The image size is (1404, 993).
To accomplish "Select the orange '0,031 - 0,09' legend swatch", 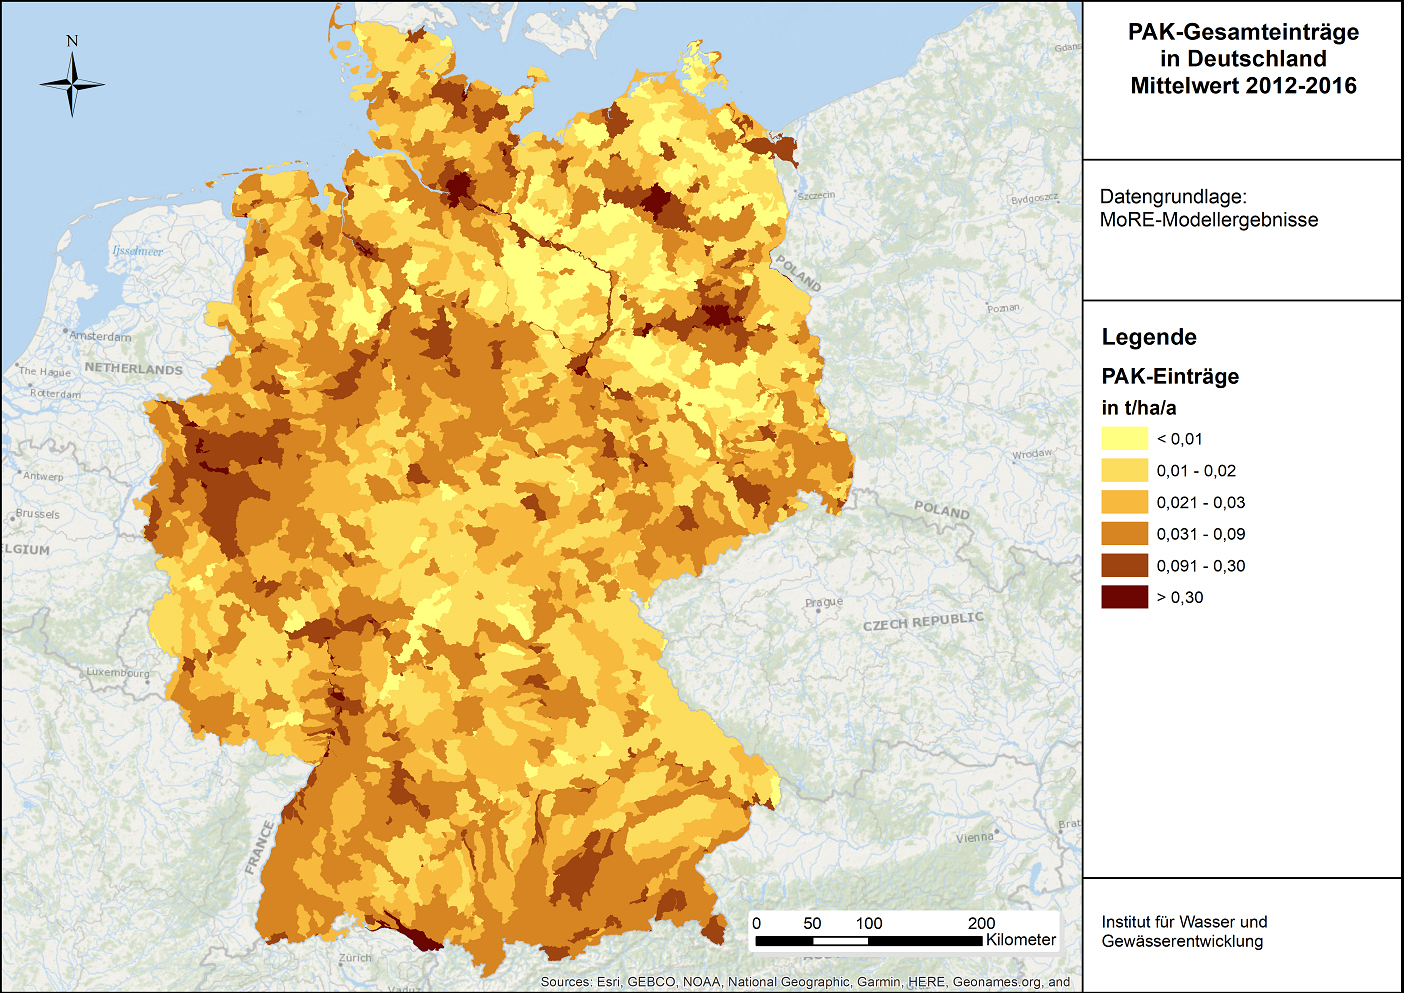I will tap(1124, 534).
